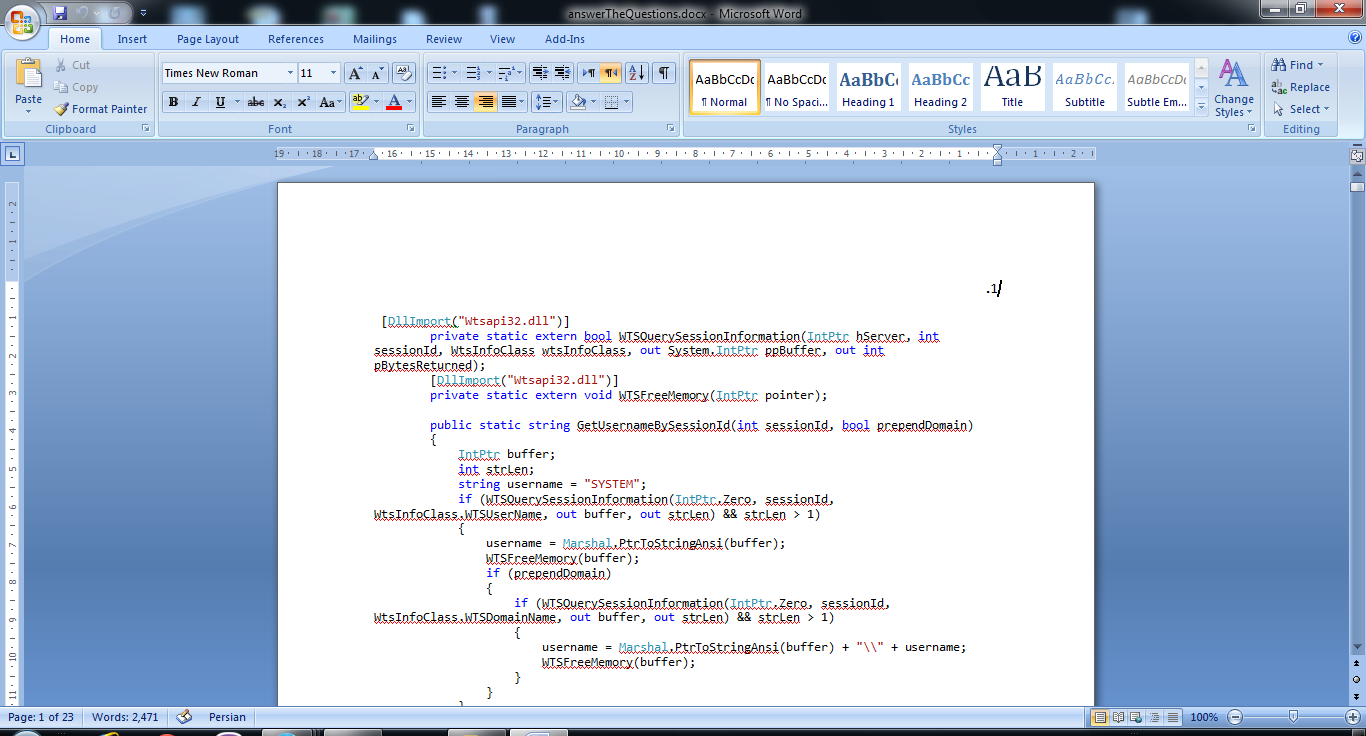Click the word count in status bar

(x=125, y=717)
